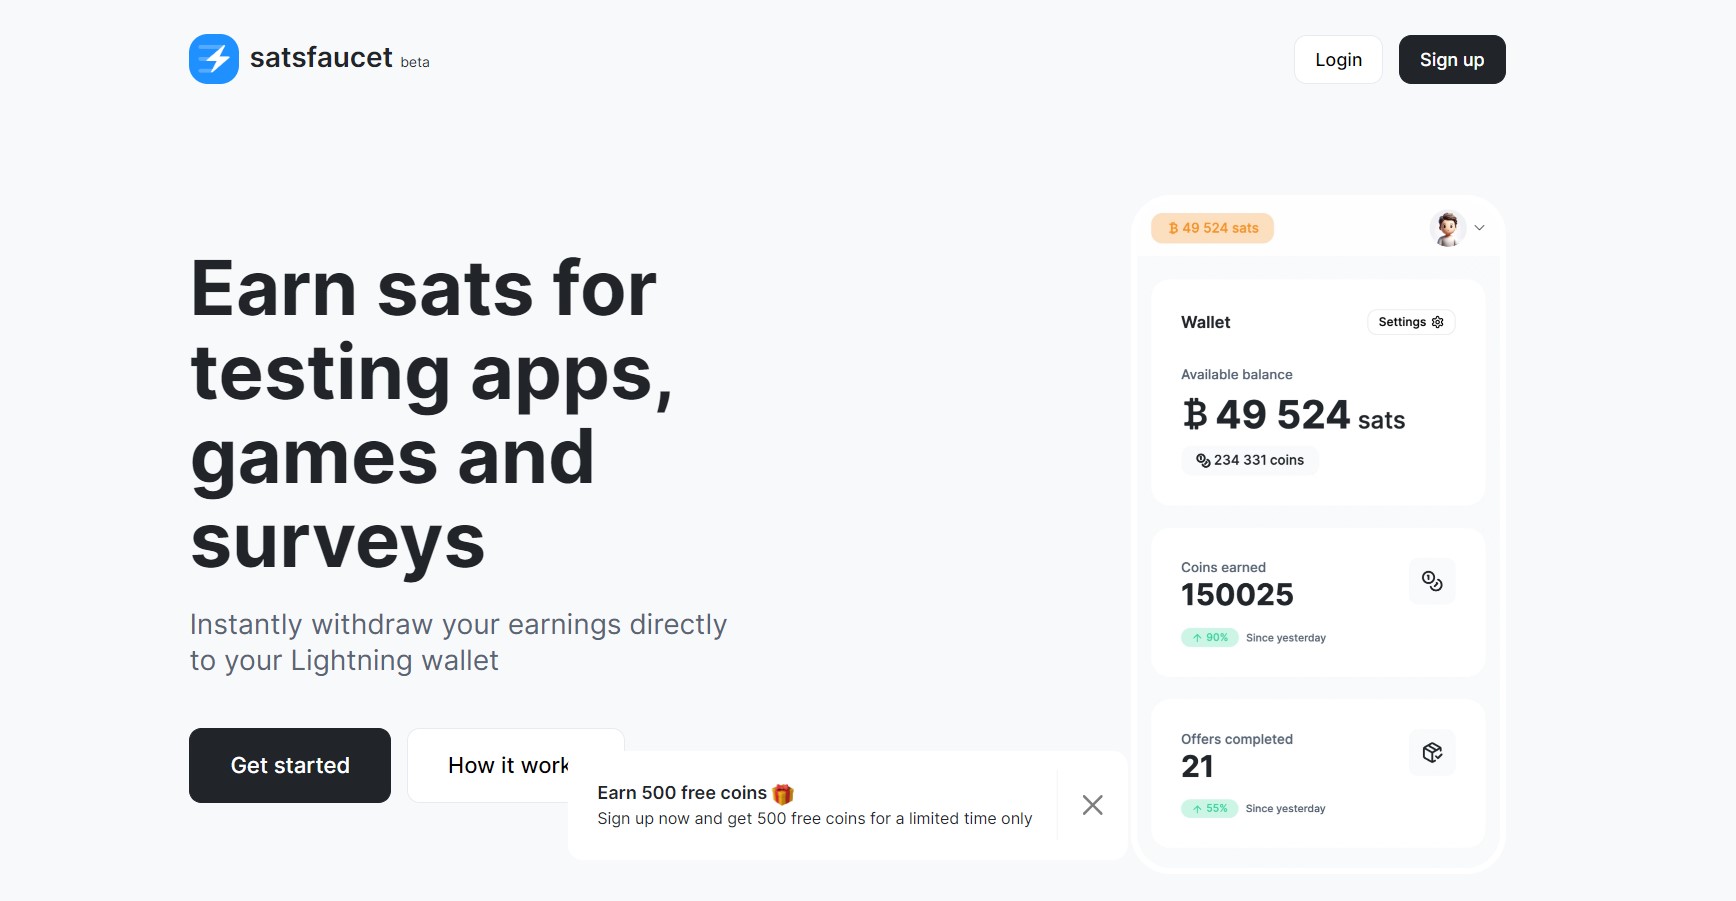
Task: Click the orange 49 524 sats balance pill
Action: (1213, 228)
